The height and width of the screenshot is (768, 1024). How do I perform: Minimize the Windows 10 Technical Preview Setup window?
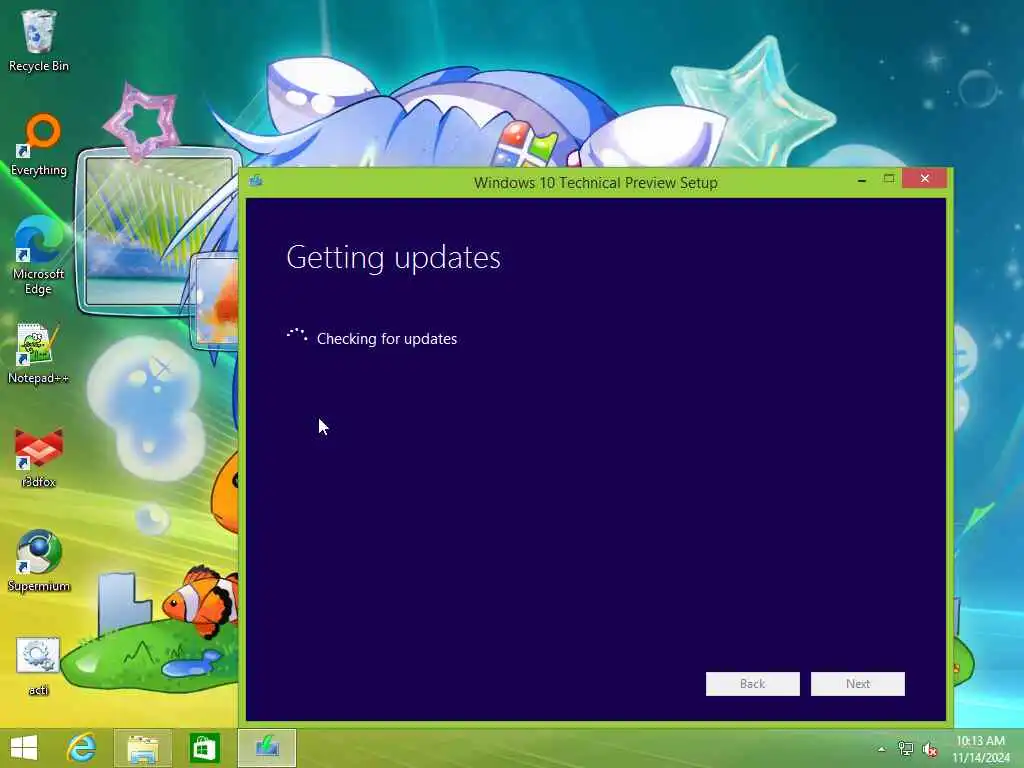click(x=862, y=179)
